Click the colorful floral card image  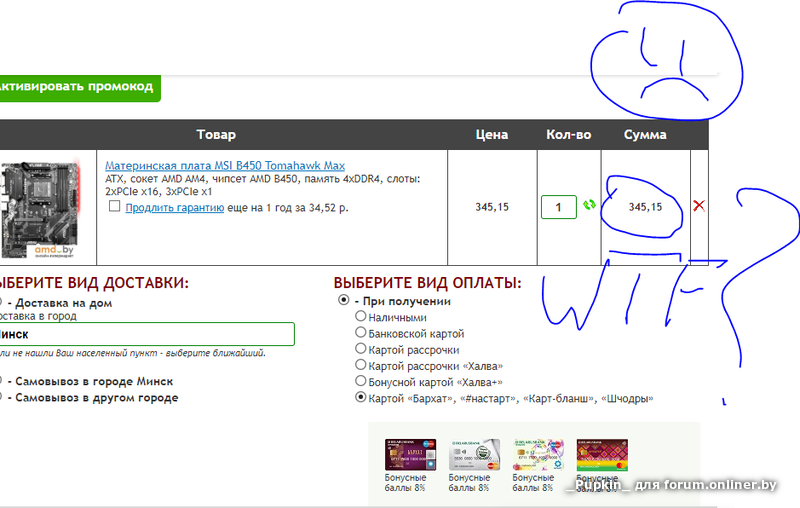(x=538, y=455)
